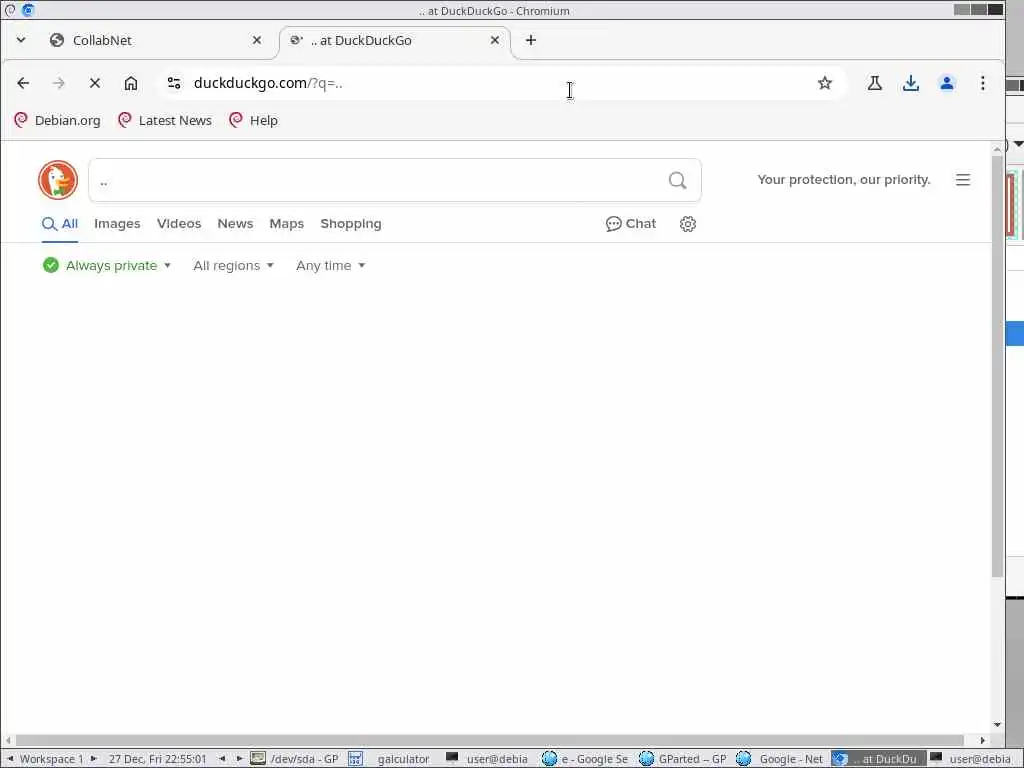Switch to News results
Viewport: 1024px width, 768px height.
point(235,224)
